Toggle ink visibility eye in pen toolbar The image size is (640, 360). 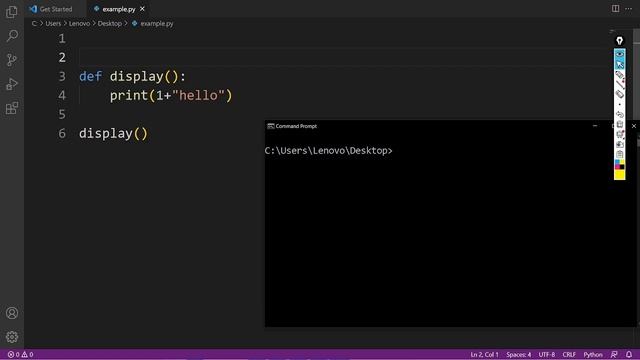coord(620,54)
